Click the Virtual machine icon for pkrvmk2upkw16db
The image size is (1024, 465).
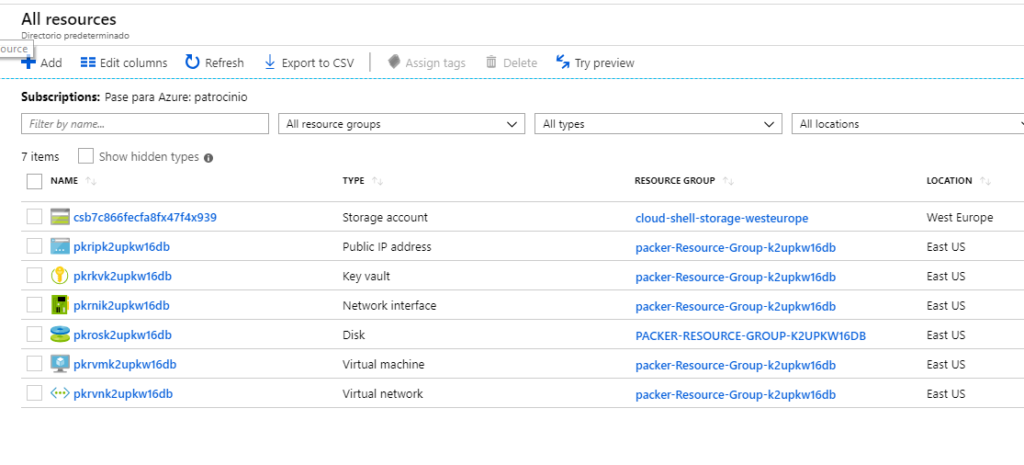[x=59, y=364]
